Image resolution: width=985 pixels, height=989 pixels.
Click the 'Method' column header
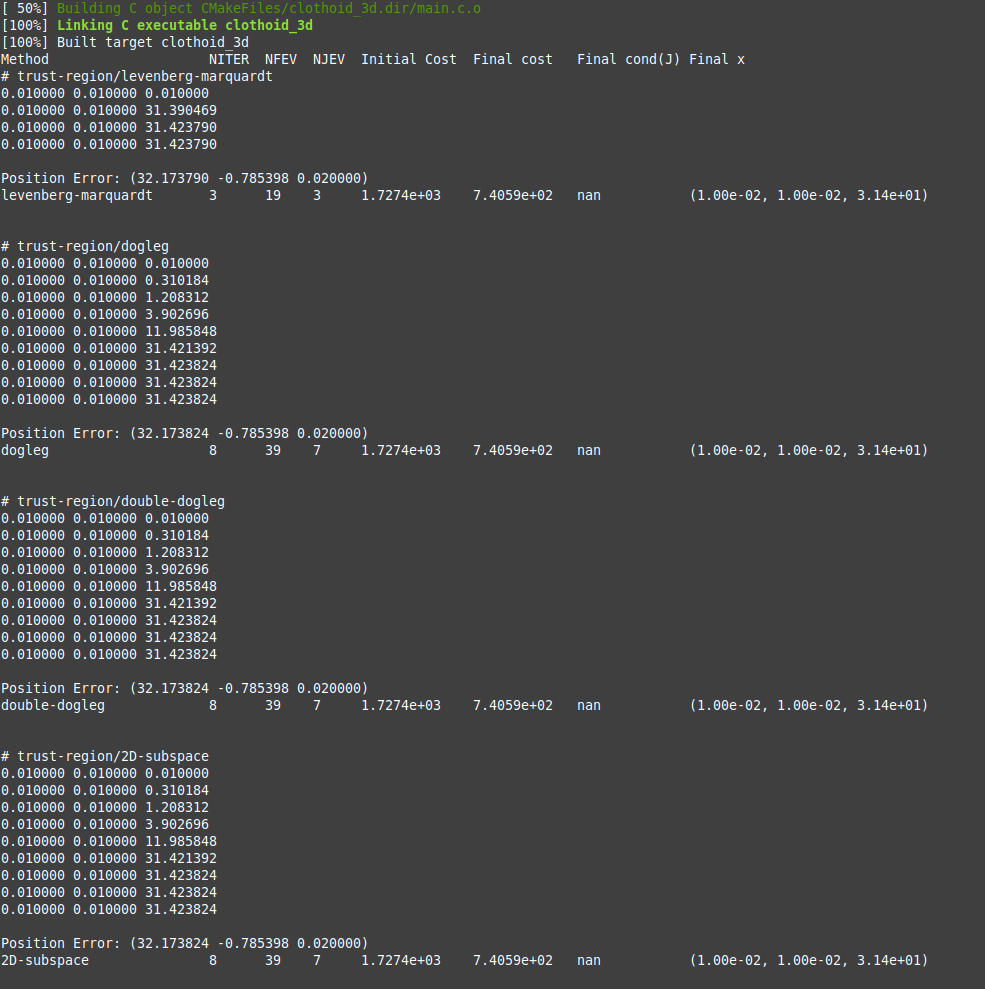(25, 59)
